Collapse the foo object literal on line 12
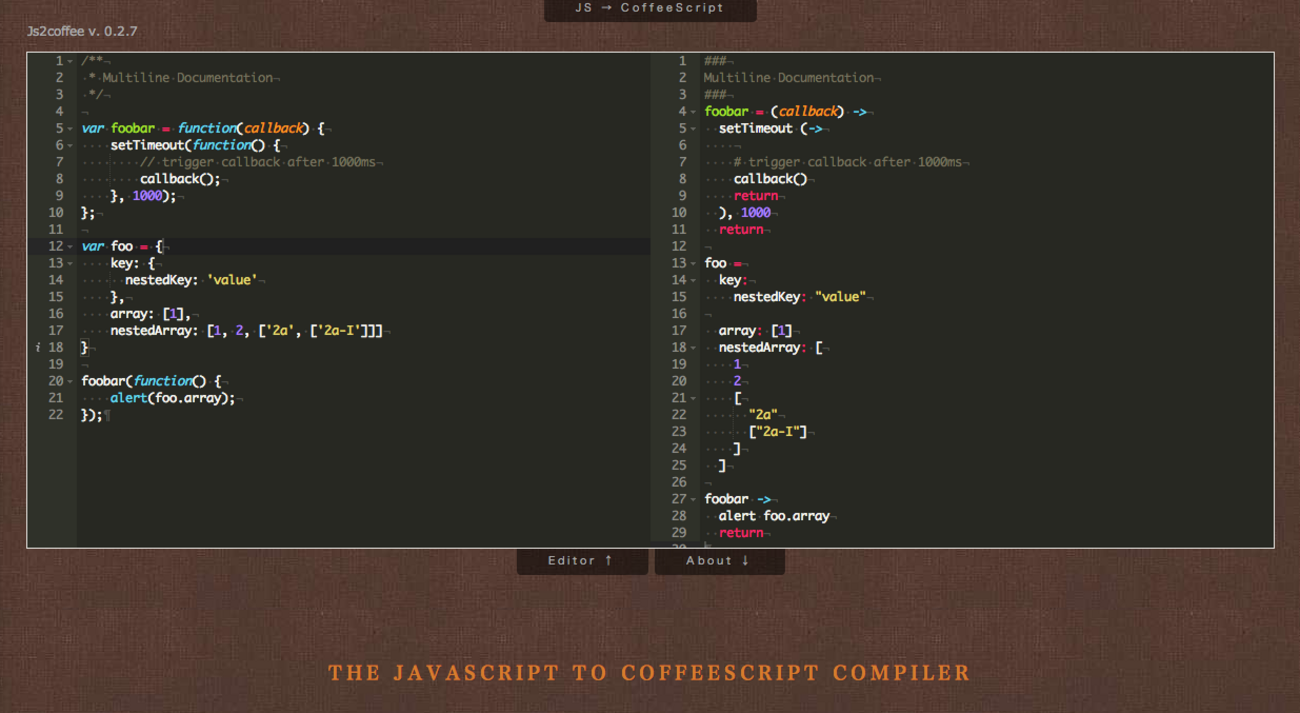This screenshot has width=1300, height=713. 67,246
